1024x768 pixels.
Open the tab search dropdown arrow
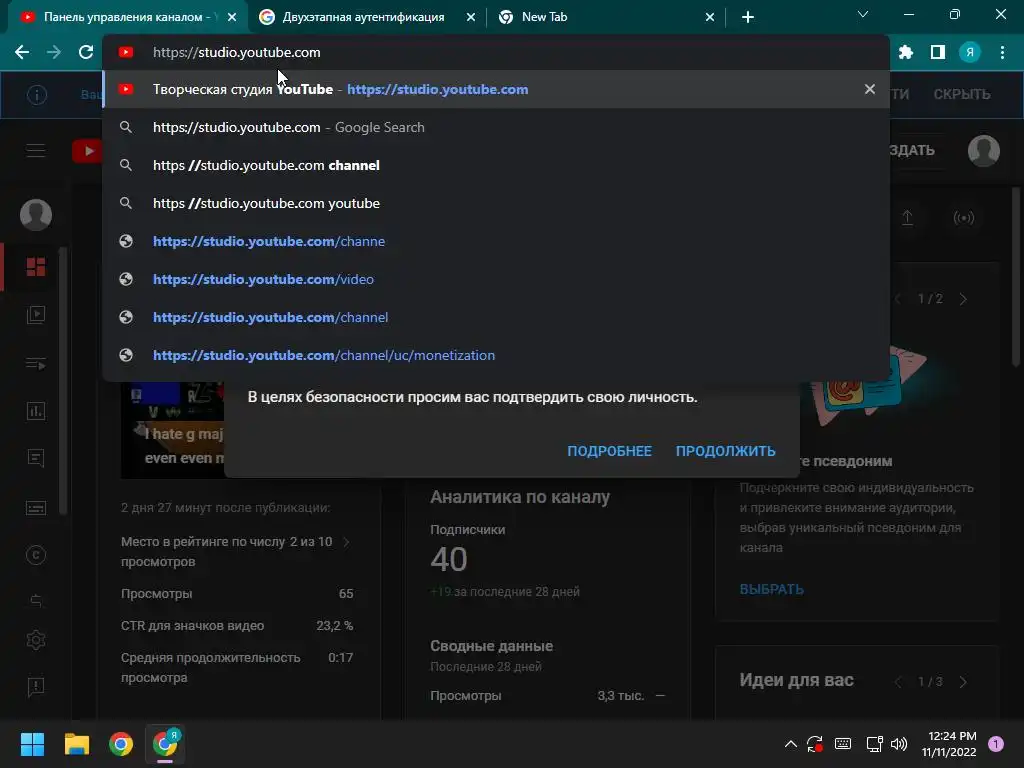coord(863,14)
